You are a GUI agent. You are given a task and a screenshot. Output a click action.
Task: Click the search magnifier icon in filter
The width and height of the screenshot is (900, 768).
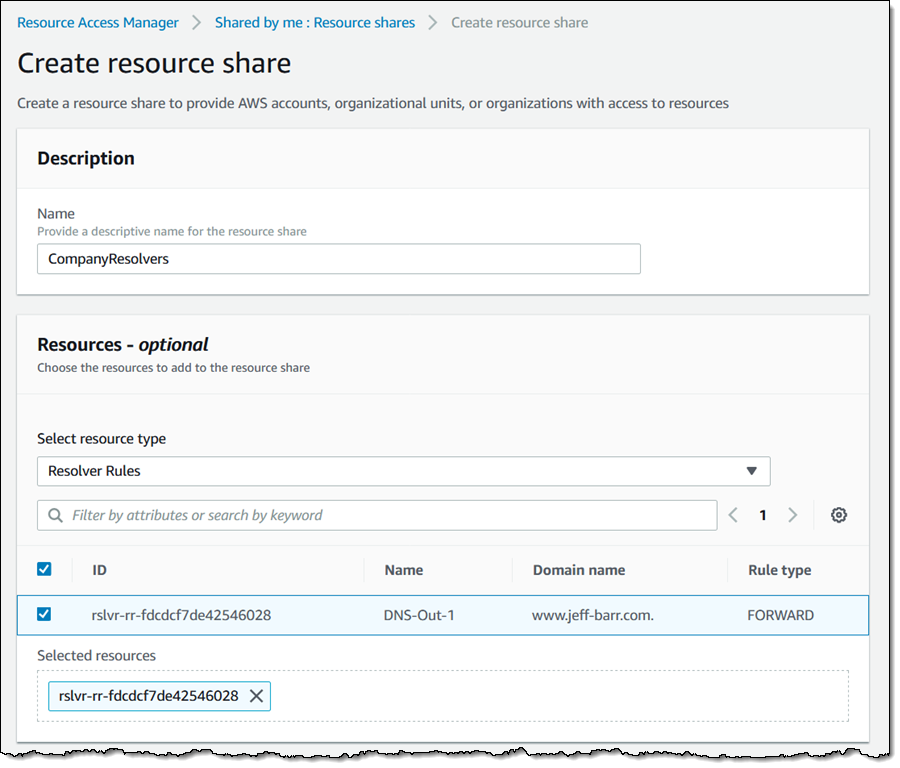pyautogui.click(x=54, y=515)
